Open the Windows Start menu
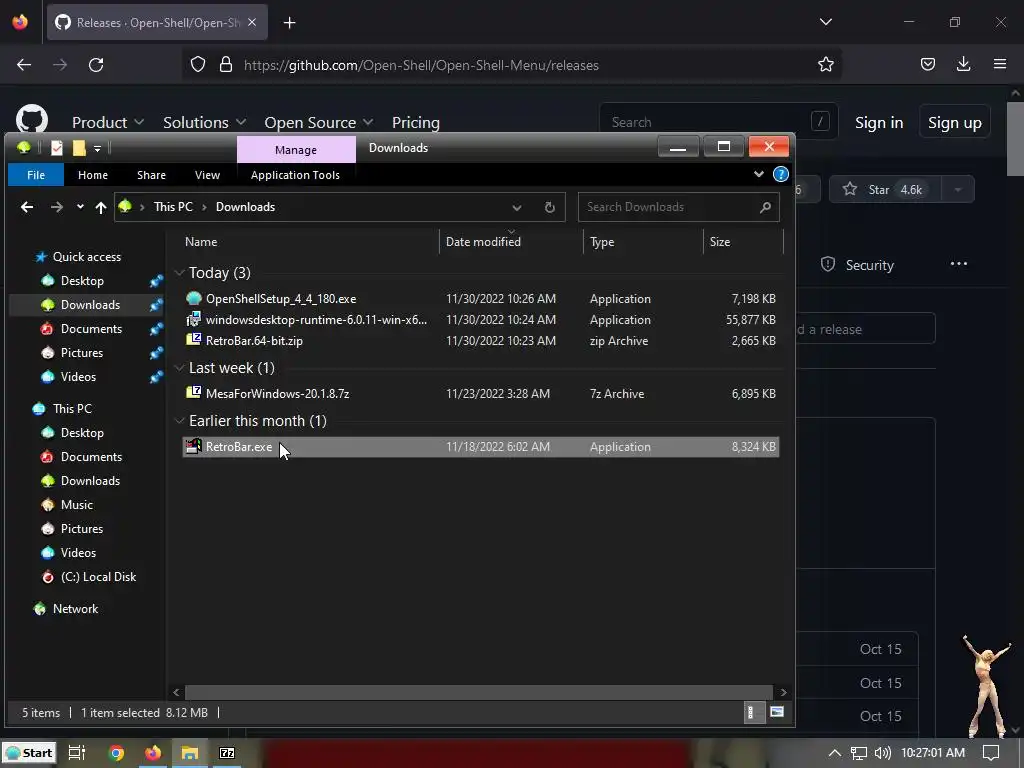Screen dimensions: 1024x768 (x=29, y=753)
